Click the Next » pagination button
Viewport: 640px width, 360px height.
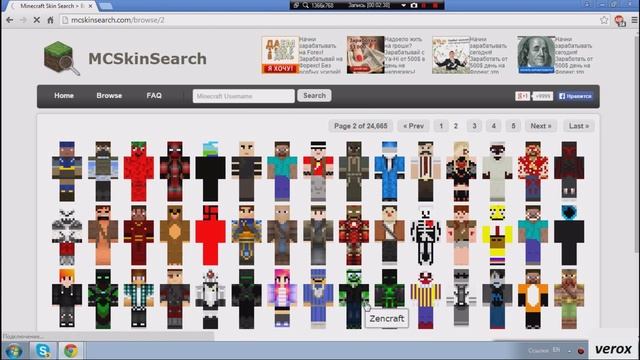pyautogui.click(x=541, y=126)
